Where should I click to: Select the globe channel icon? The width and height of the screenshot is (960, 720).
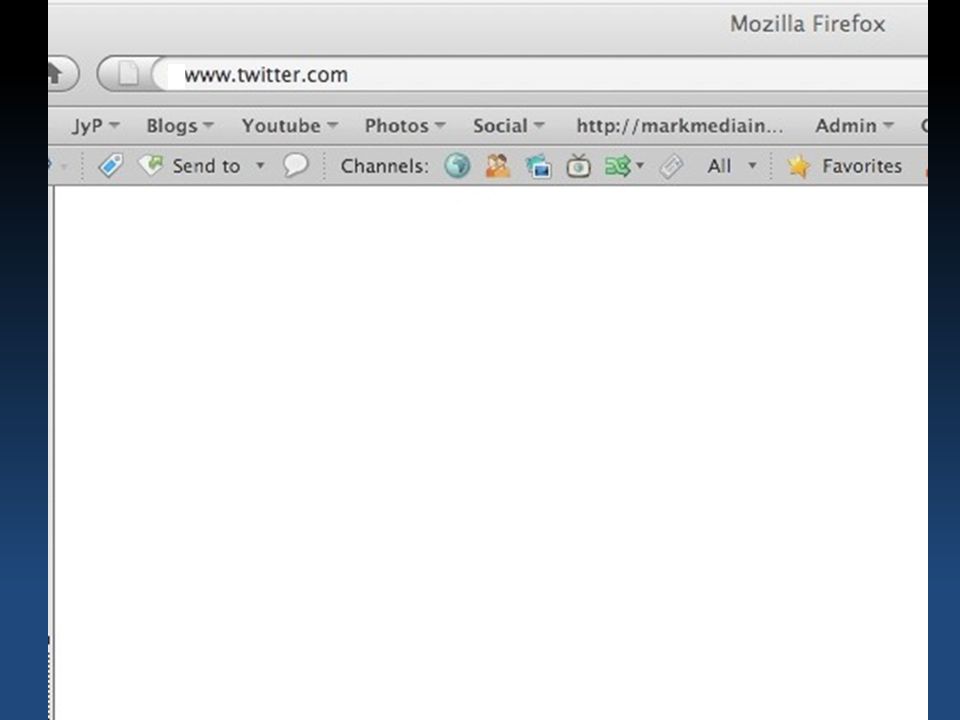pyautogui.click(x=457, y=165)
